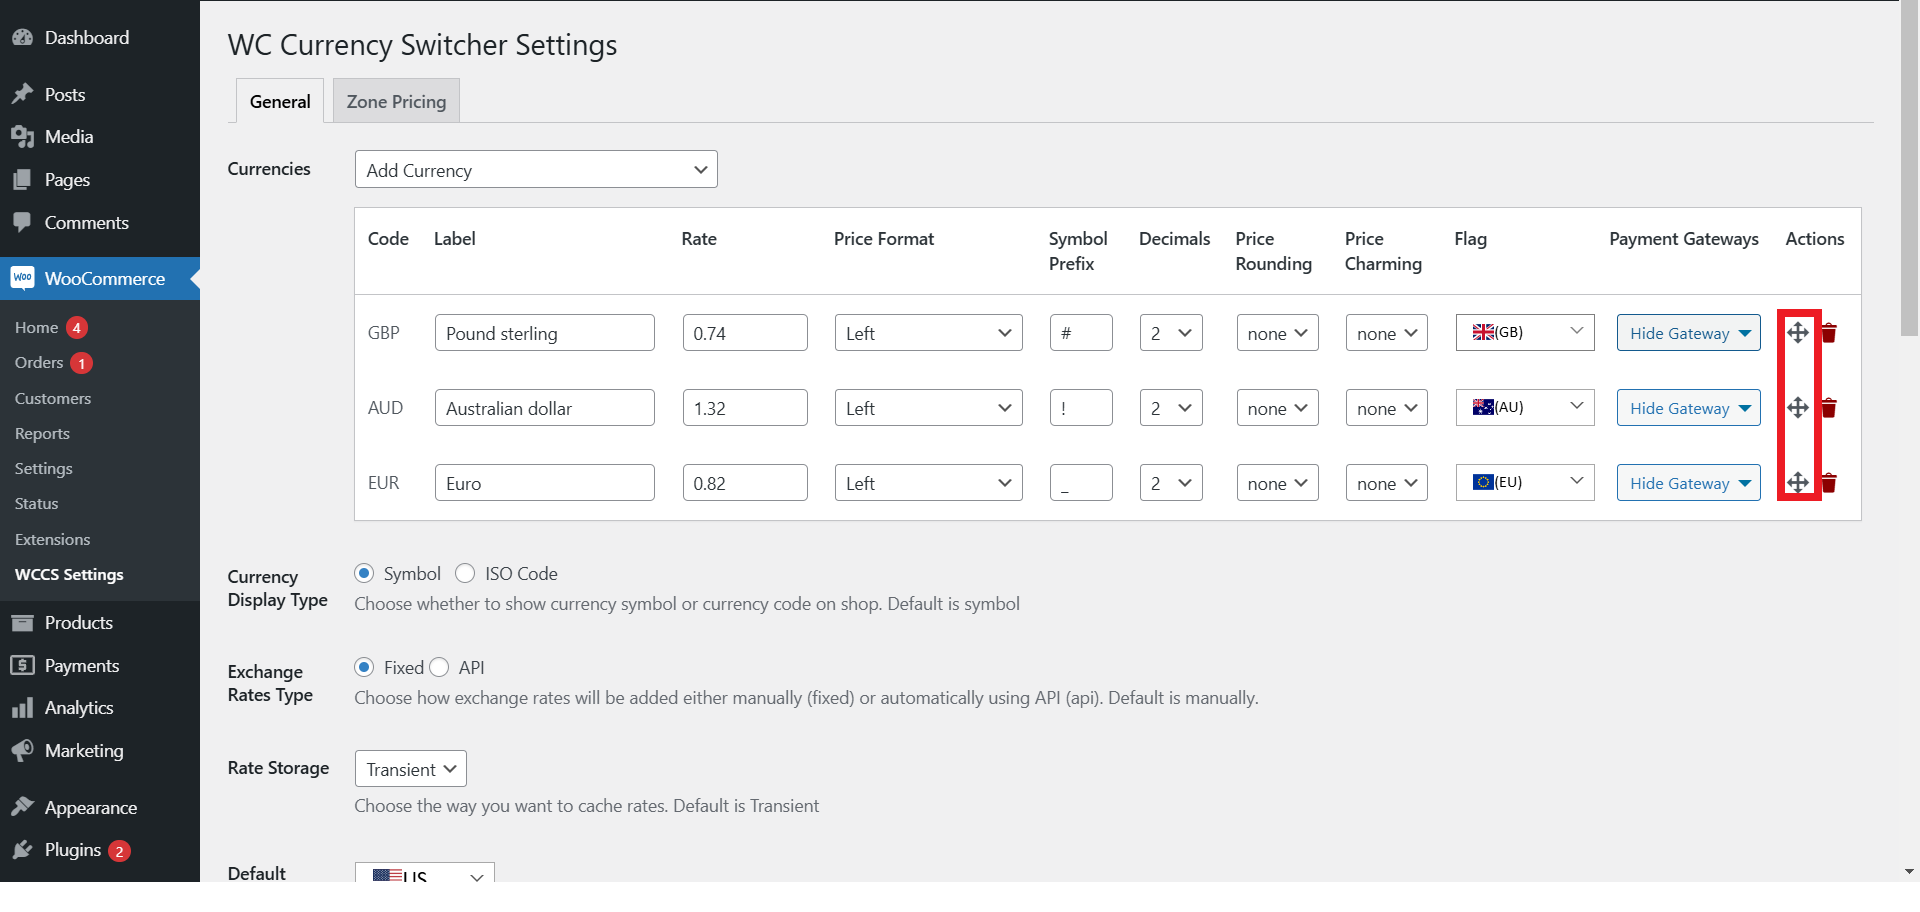1920x912 pixels.
Task: Select Fixed exchange rates type
Action: (364, 667)
